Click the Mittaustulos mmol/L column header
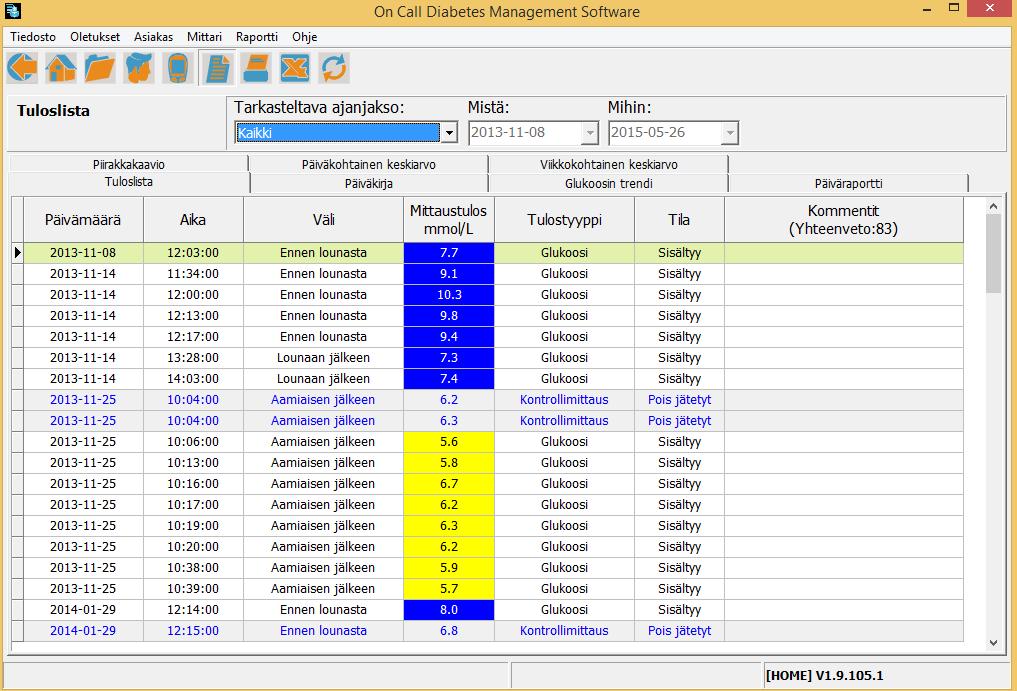The image size is (1017, 691). click(x=448, y=220)
